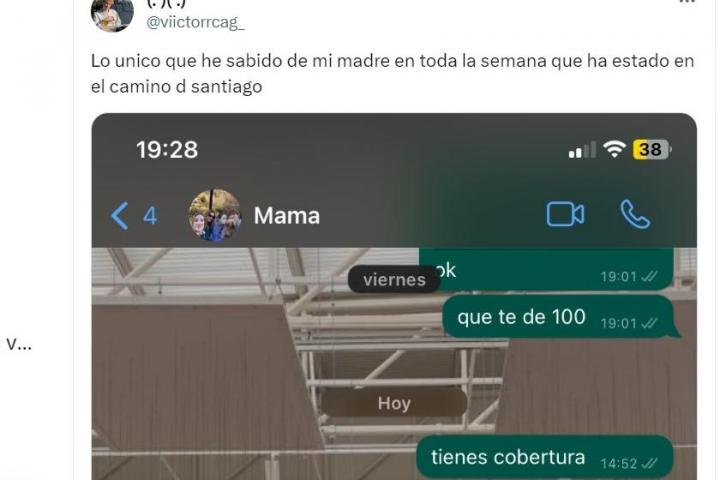Screen dimensions: 720x480
Task: Tap the blue back chevron arrow
Action: click(119, 215)
